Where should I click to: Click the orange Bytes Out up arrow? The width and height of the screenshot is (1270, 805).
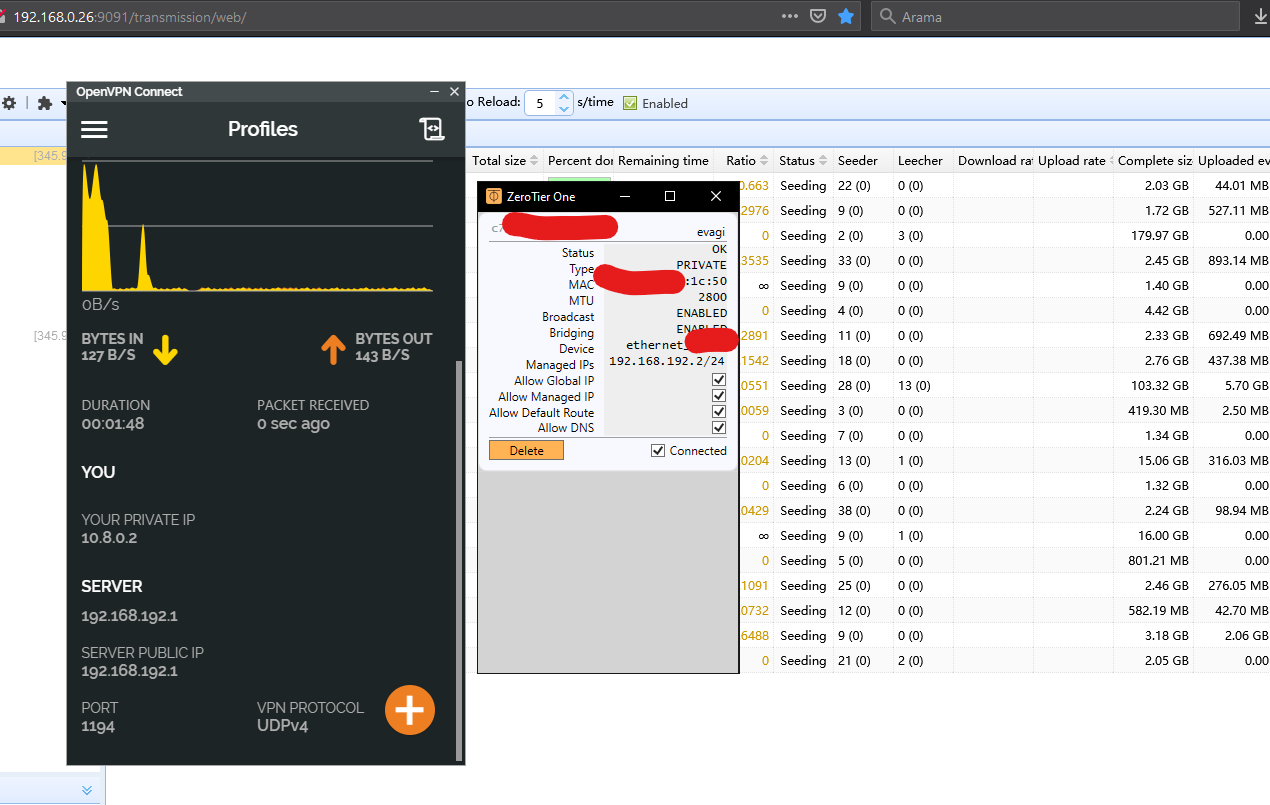pos(332,349)
